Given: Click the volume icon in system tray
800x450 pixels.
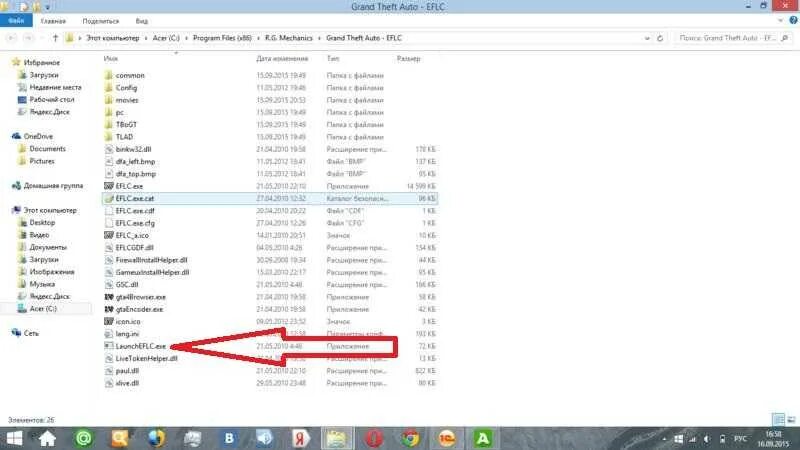Looking at the screenshot, I should click(707, 439).
